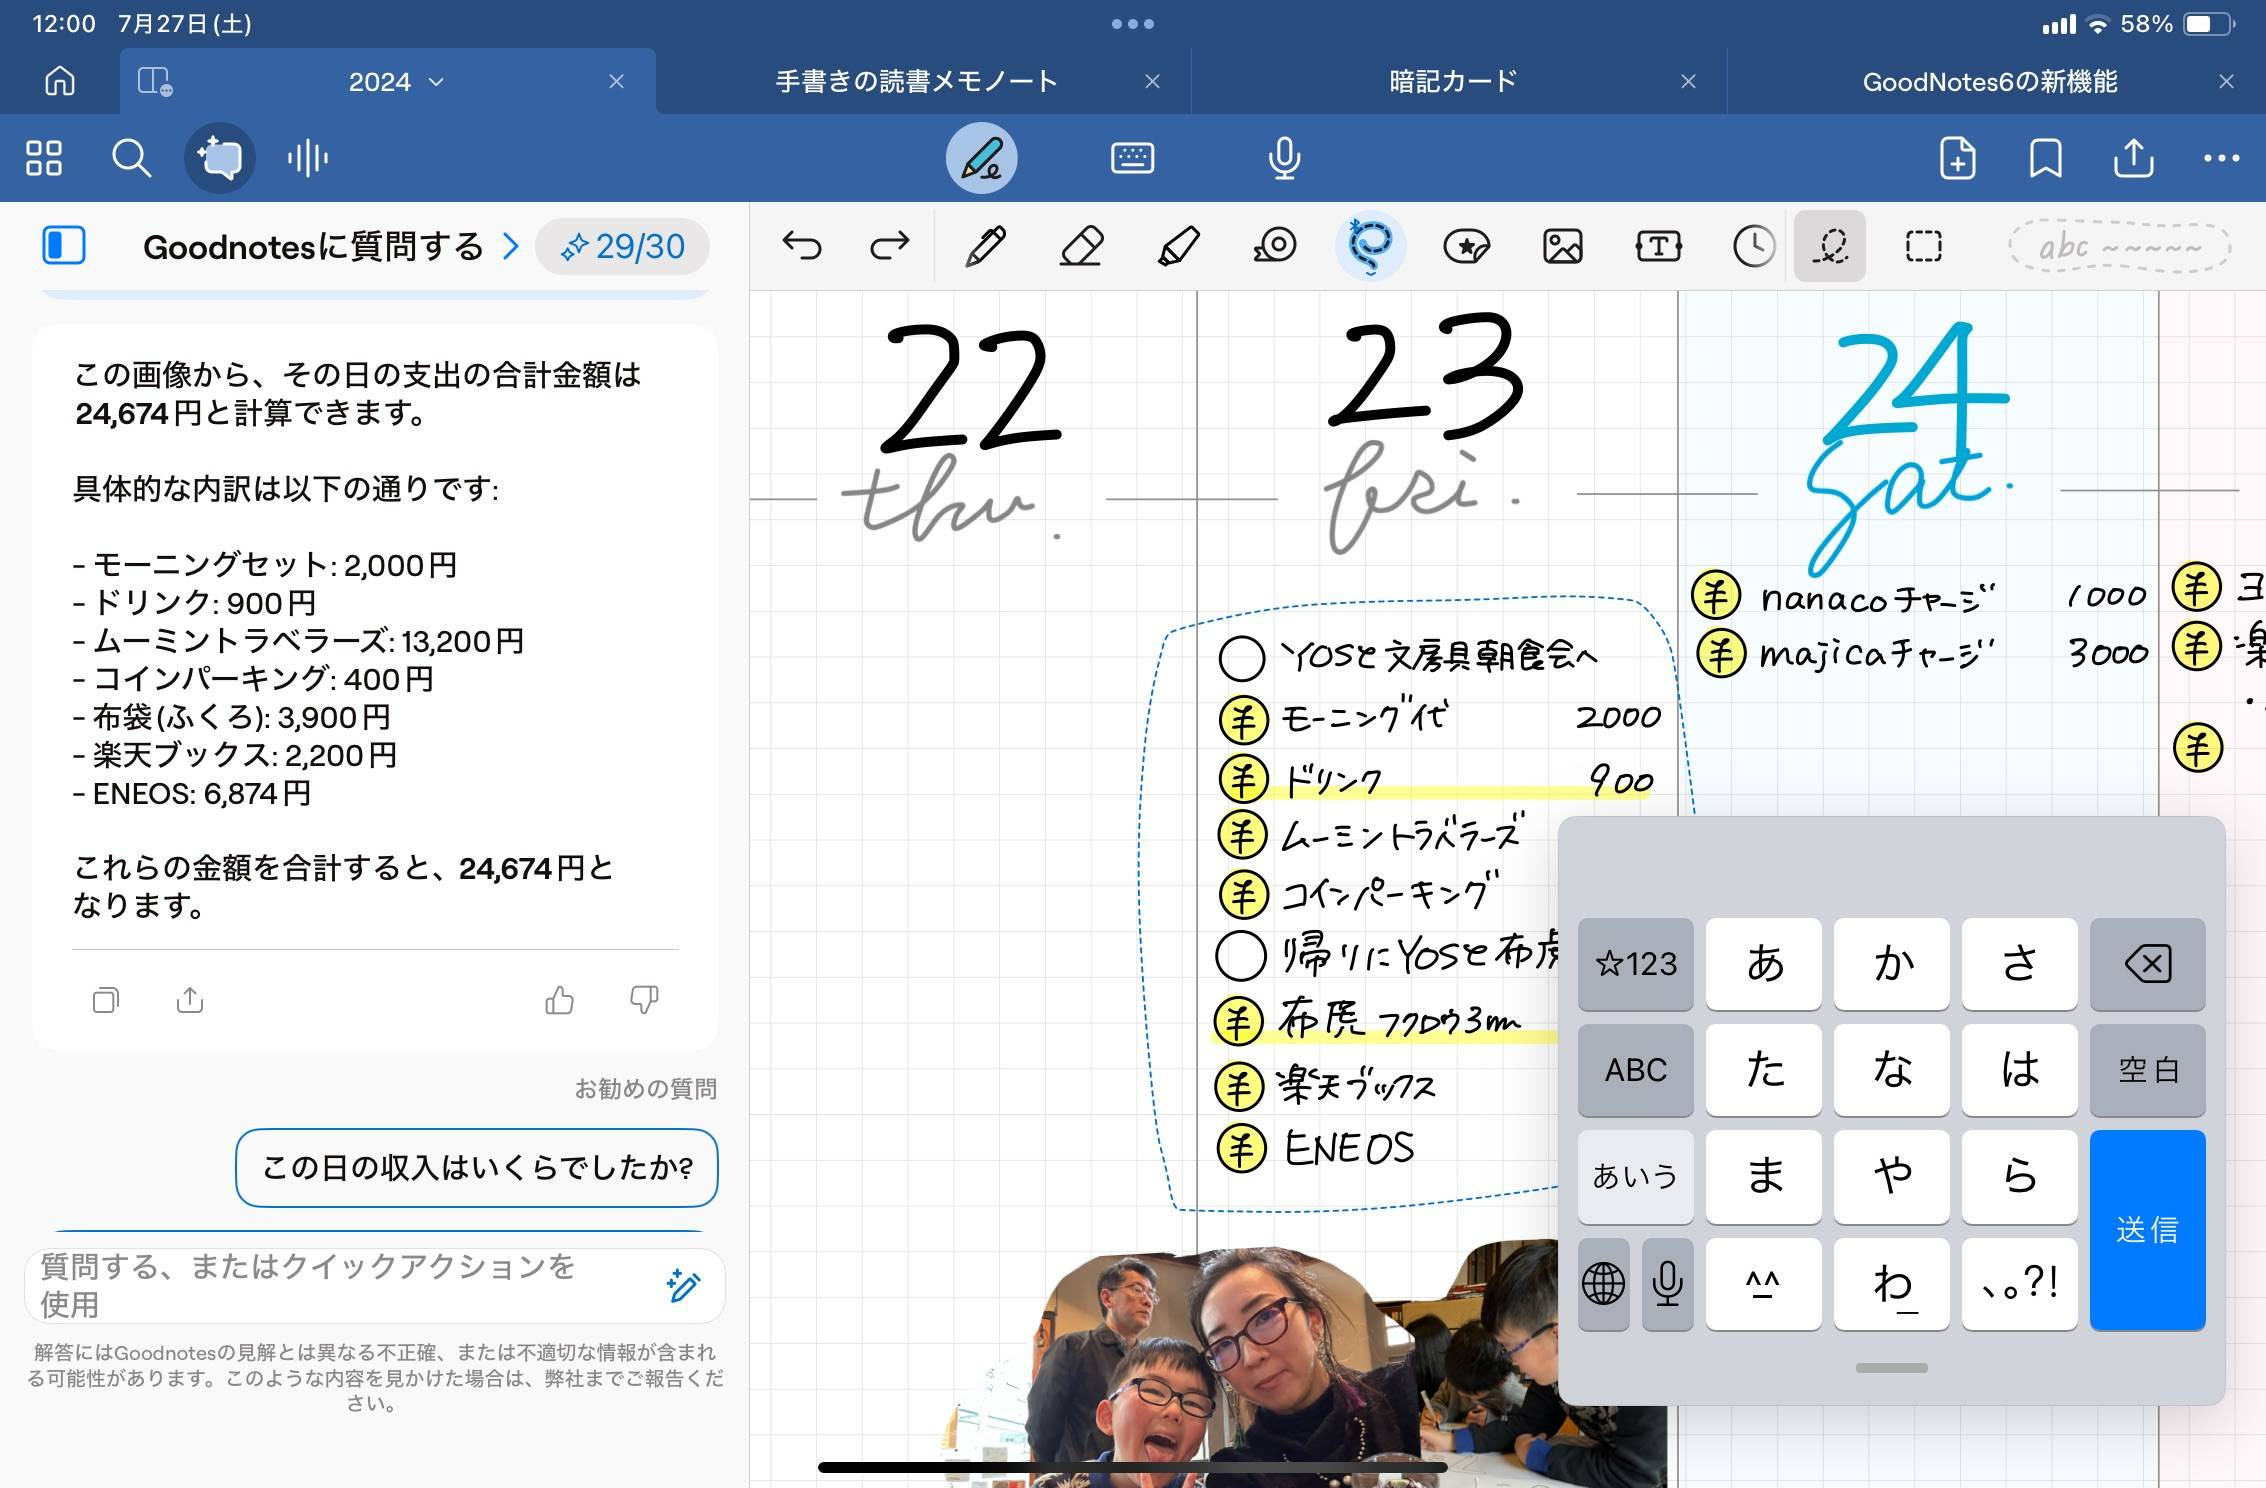The width and height of the screenshot is (2266, 1488).
Task: Open the page thumbnail overview
Action: pos(44,158)
